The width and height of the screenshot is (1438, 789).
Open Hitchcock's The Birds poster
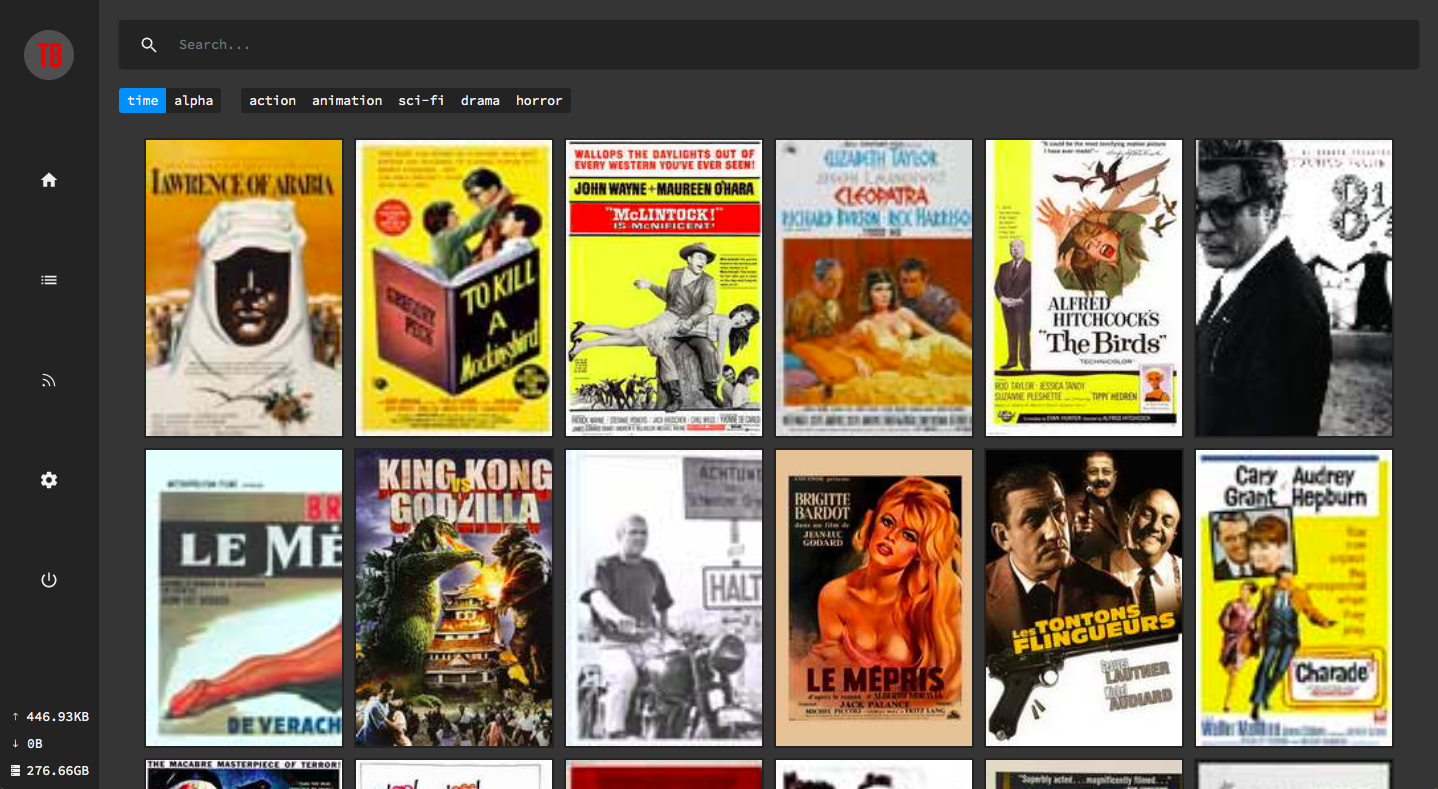[1084, 288]
